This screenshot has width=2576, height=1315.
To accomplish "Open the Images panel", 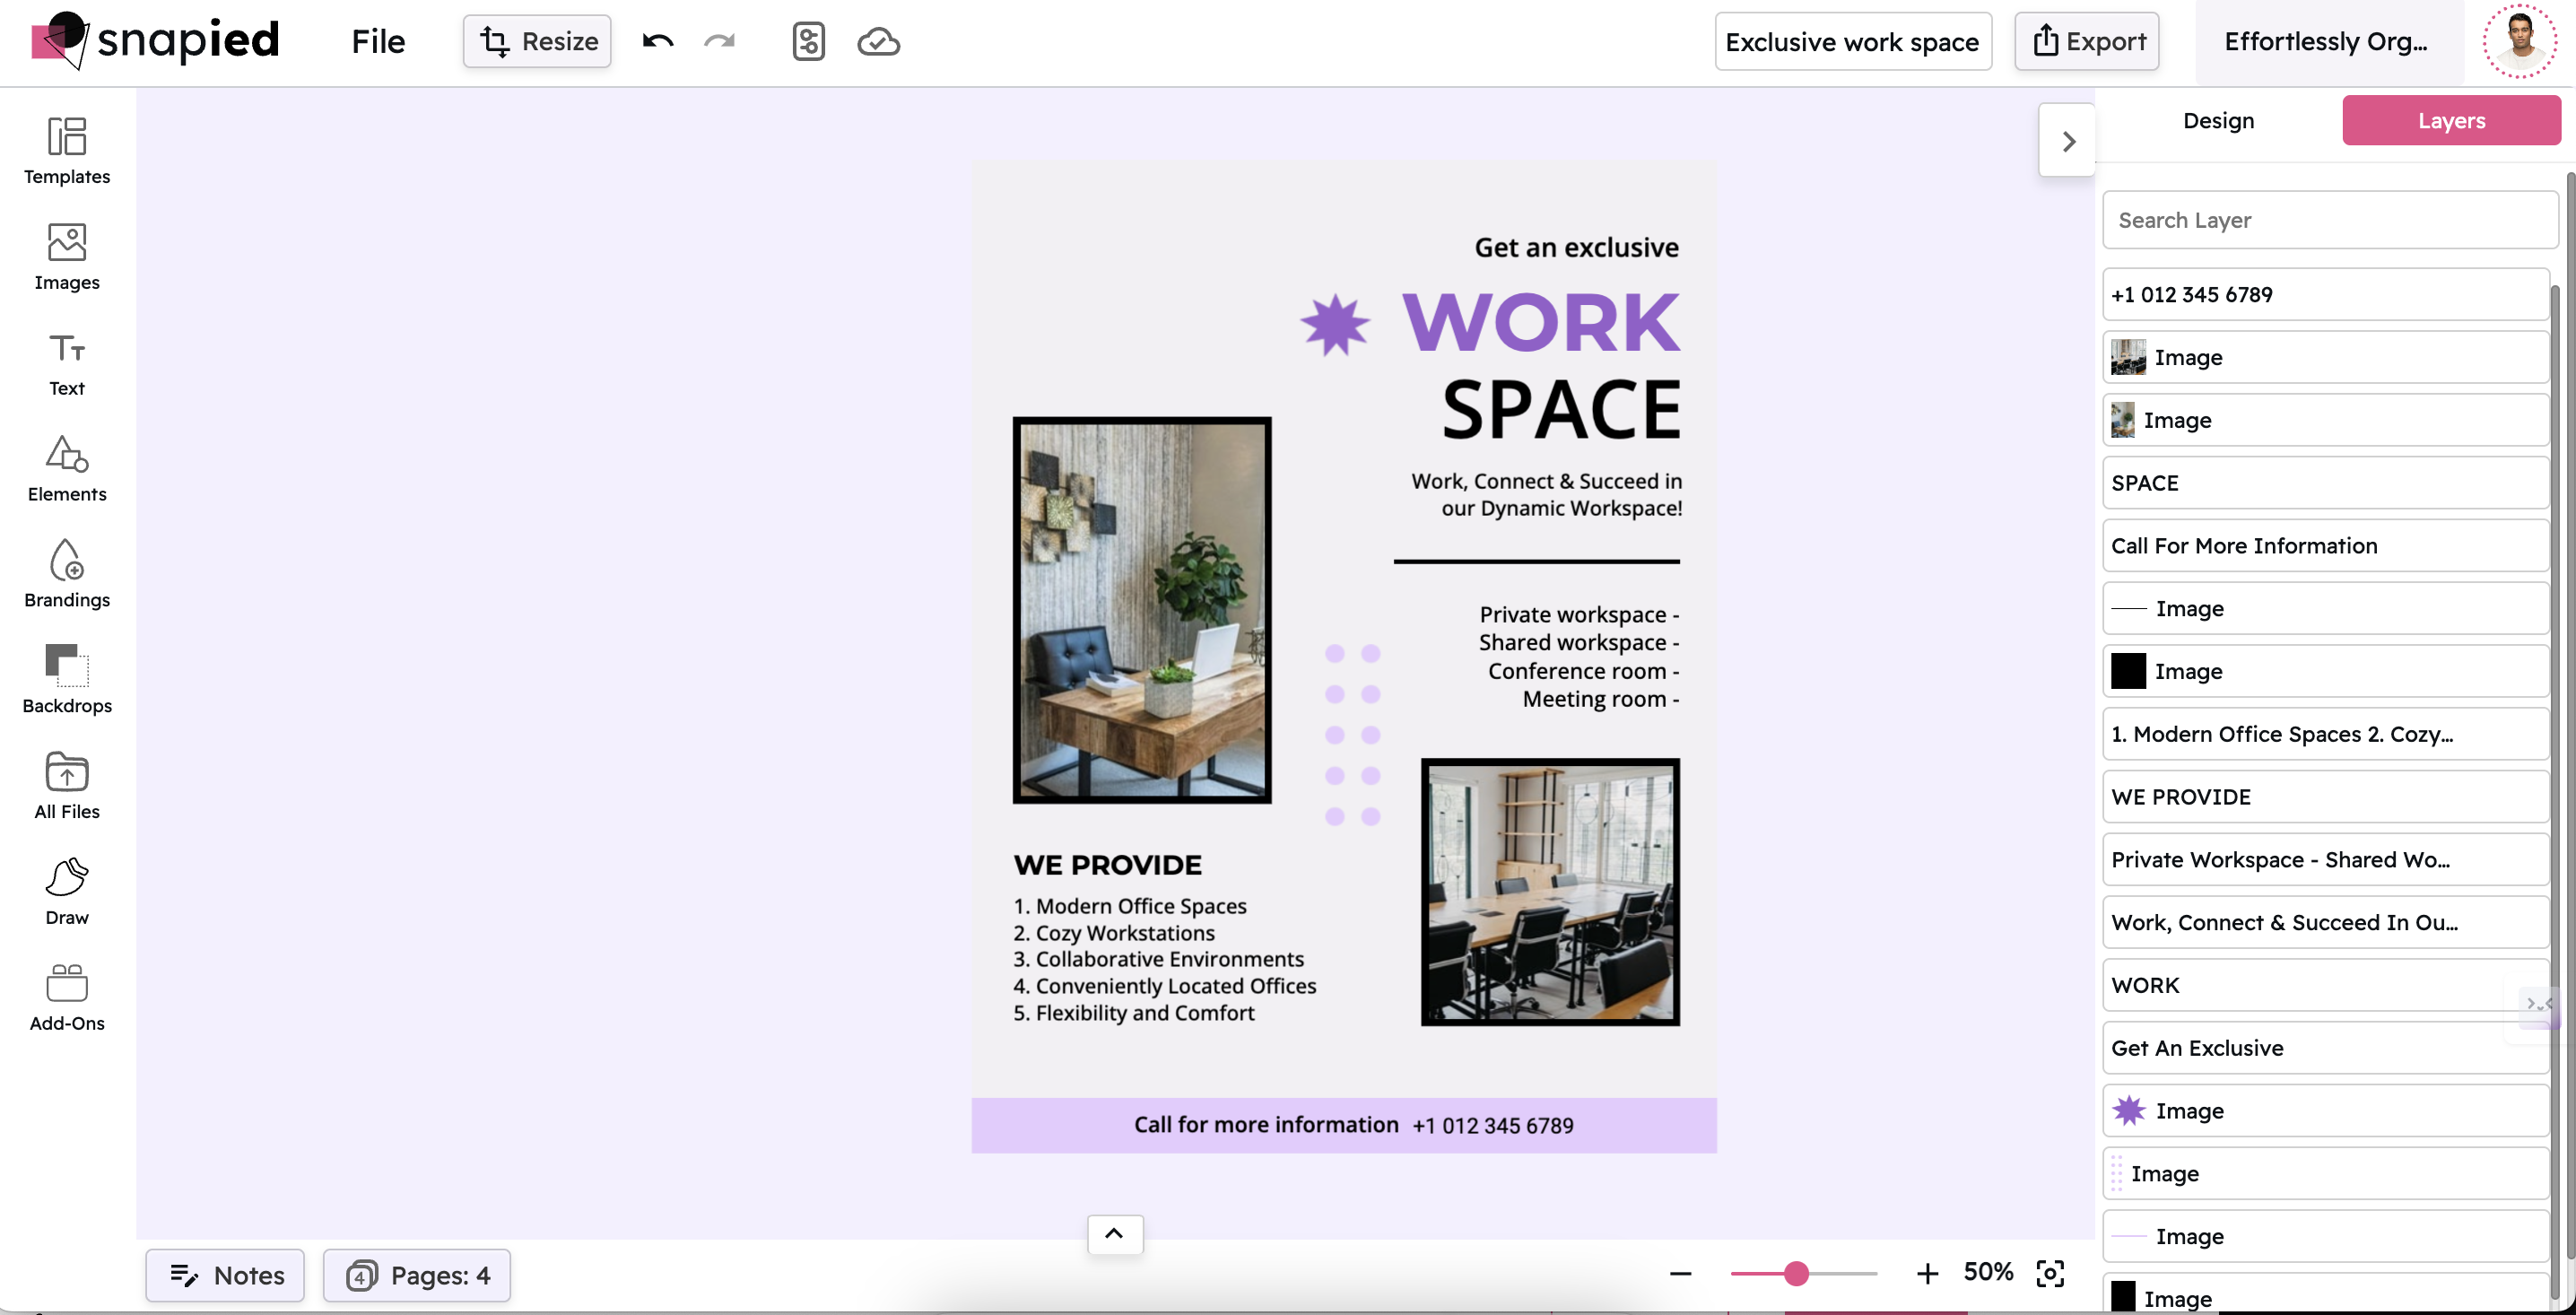I will point(67,257).
